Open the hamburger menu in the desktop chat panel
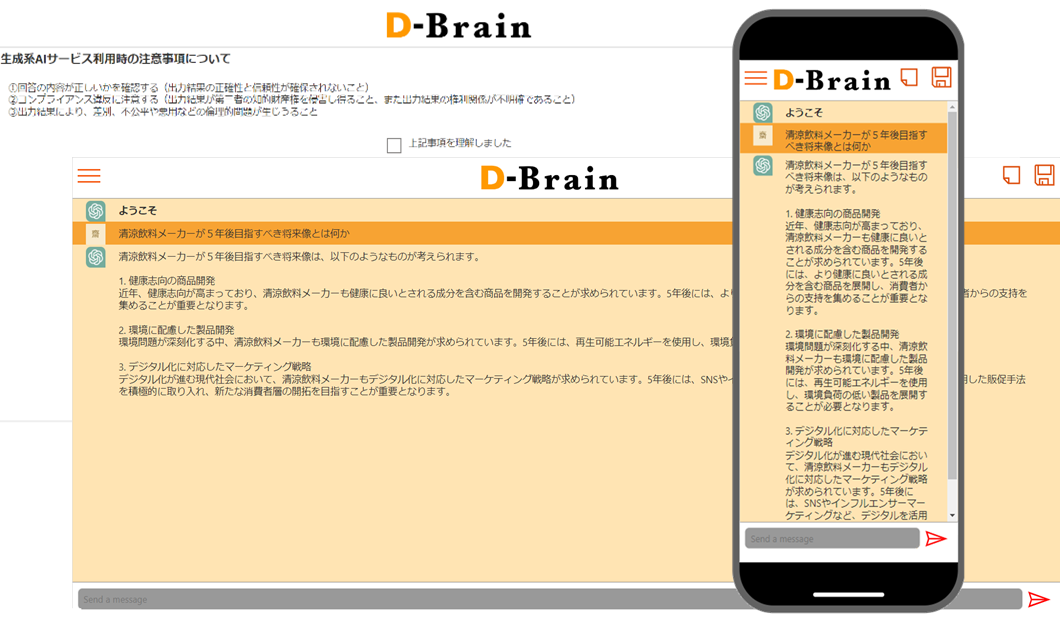The width and height of the screenshot is (1060, 623). [89, 176]
